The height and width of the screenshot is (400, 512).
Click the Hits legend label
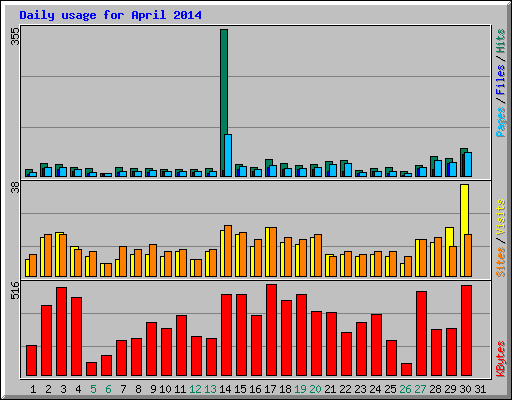pyautogui.click(x=501, y=41)
